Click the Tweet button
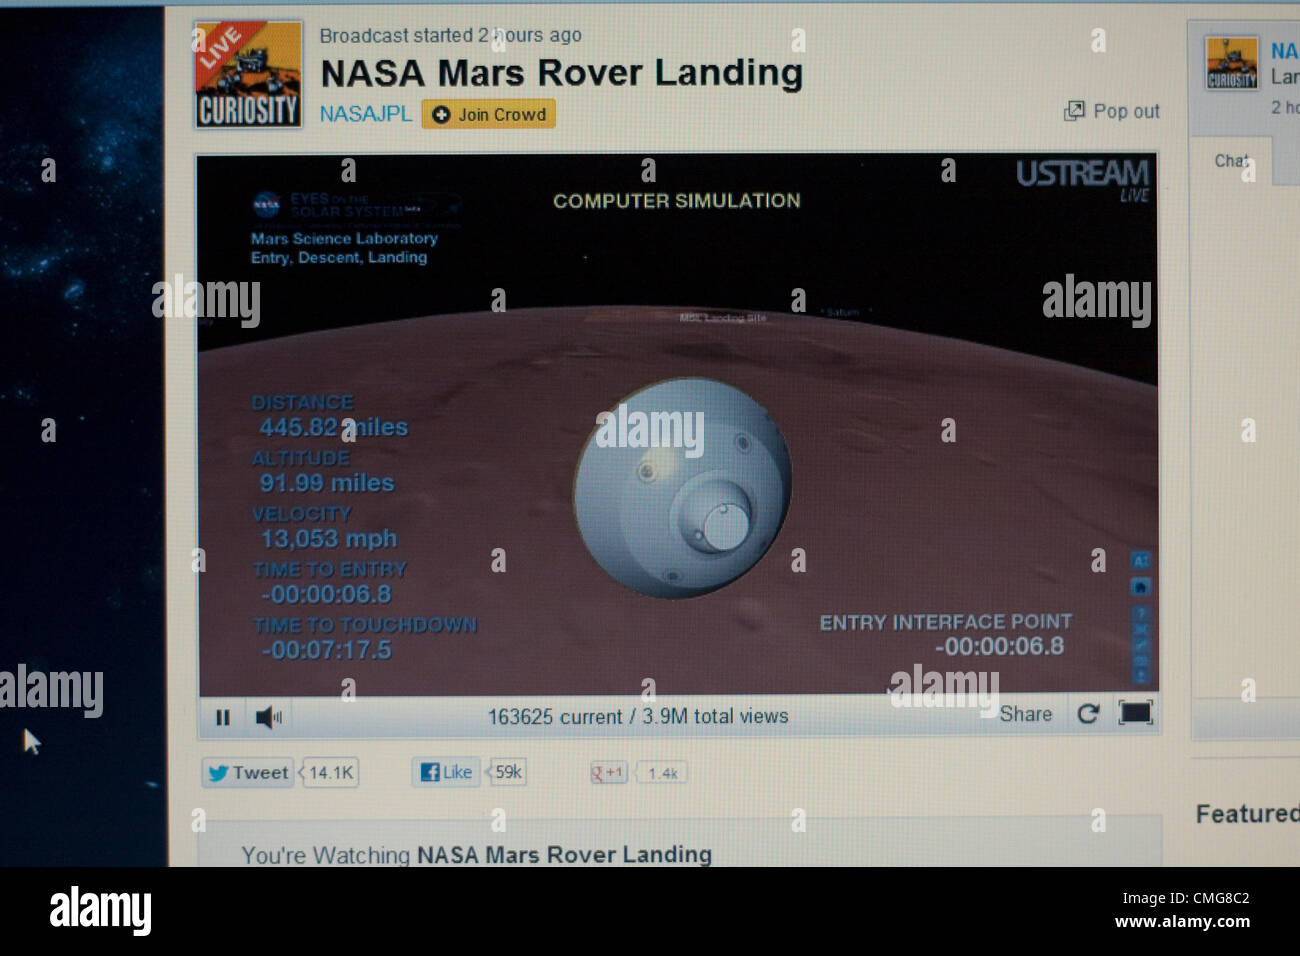The image size is (1300, 956). (248, 772)
